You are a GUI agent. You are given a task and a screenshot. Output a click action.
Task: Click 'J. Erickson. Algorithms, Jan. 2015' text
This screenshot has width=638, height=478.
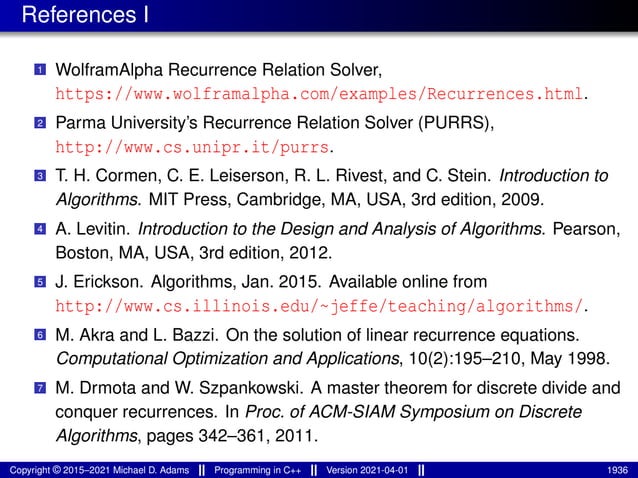point(188,282)
